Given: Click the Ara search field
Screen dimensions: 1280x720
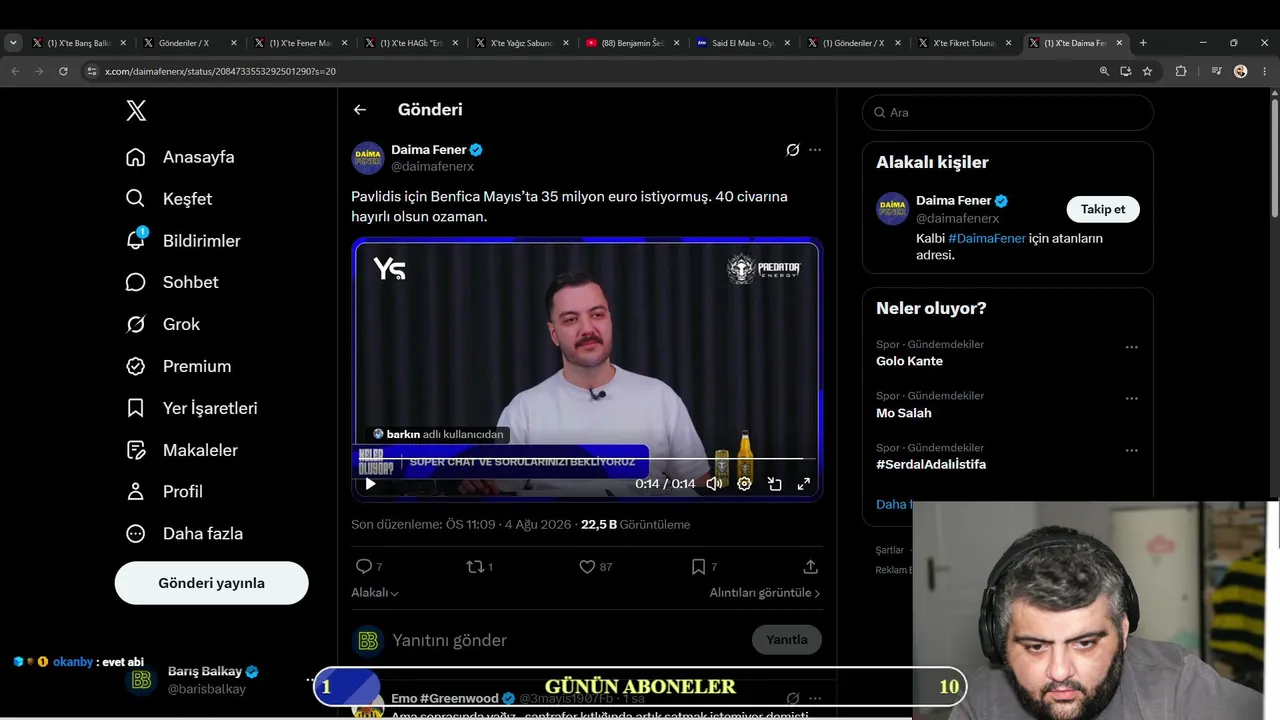Looking at the screenshot, I should 1008,113.
